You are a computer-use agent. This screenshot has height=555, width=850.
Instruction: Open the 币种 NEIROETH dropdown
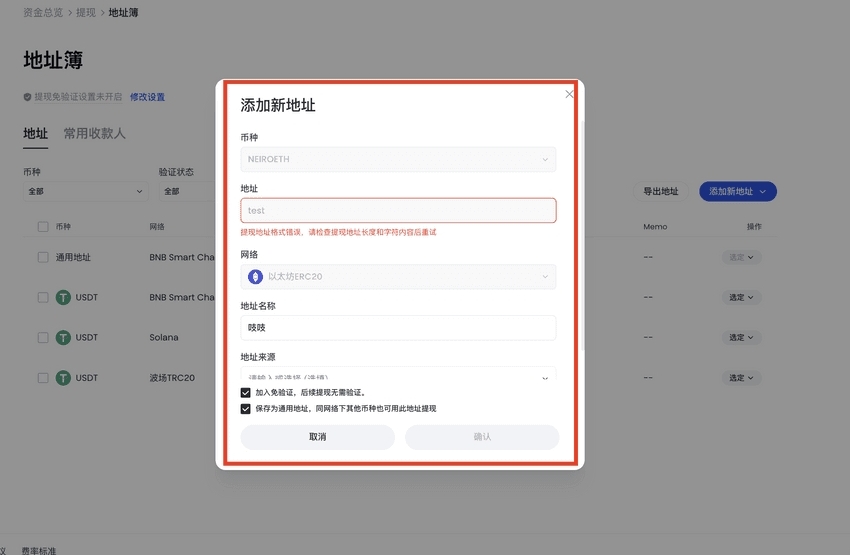pyautogui.click(x=398, y=159)
